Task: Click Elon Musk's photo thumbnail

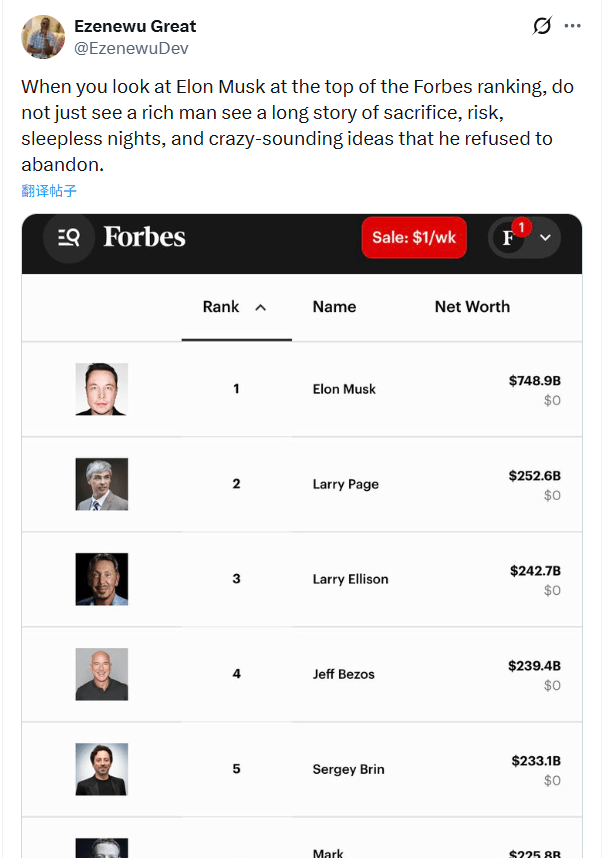Action: (x=102, y=389)
